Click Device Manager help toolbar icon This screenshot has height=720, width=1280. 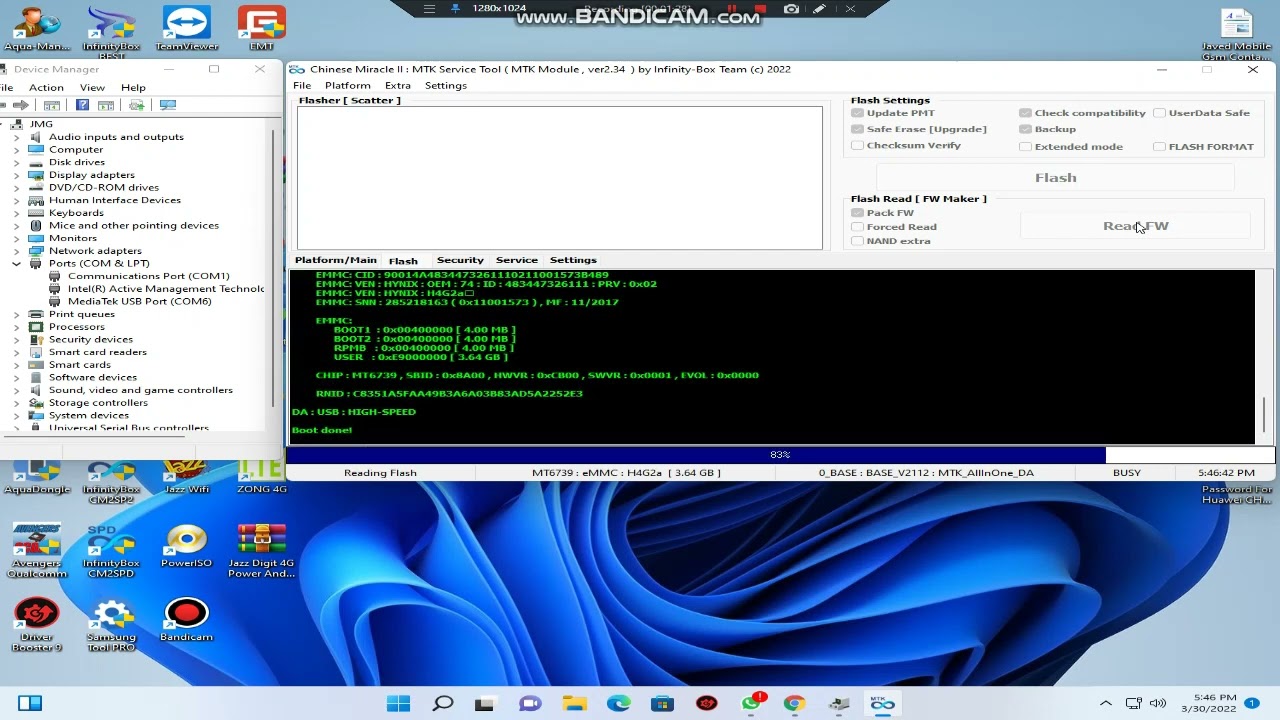pos(82,105)
